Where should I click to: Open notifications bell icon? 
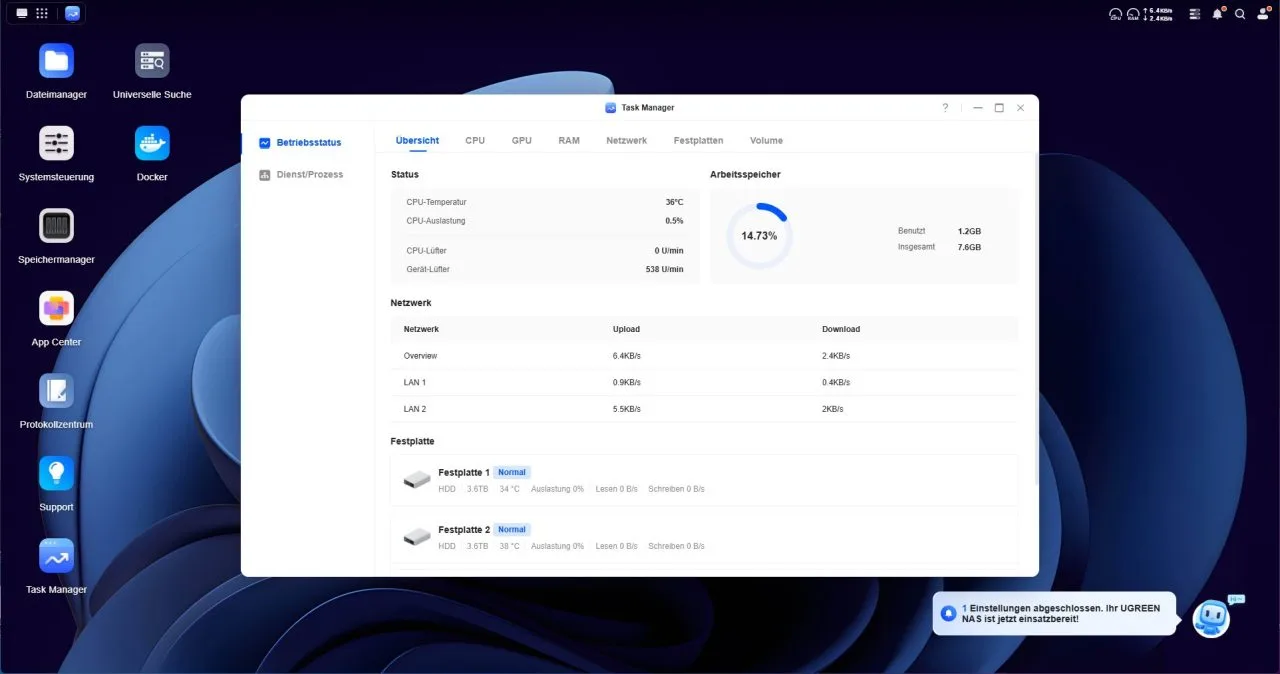pyautogui.click(x=1218, y=14)
